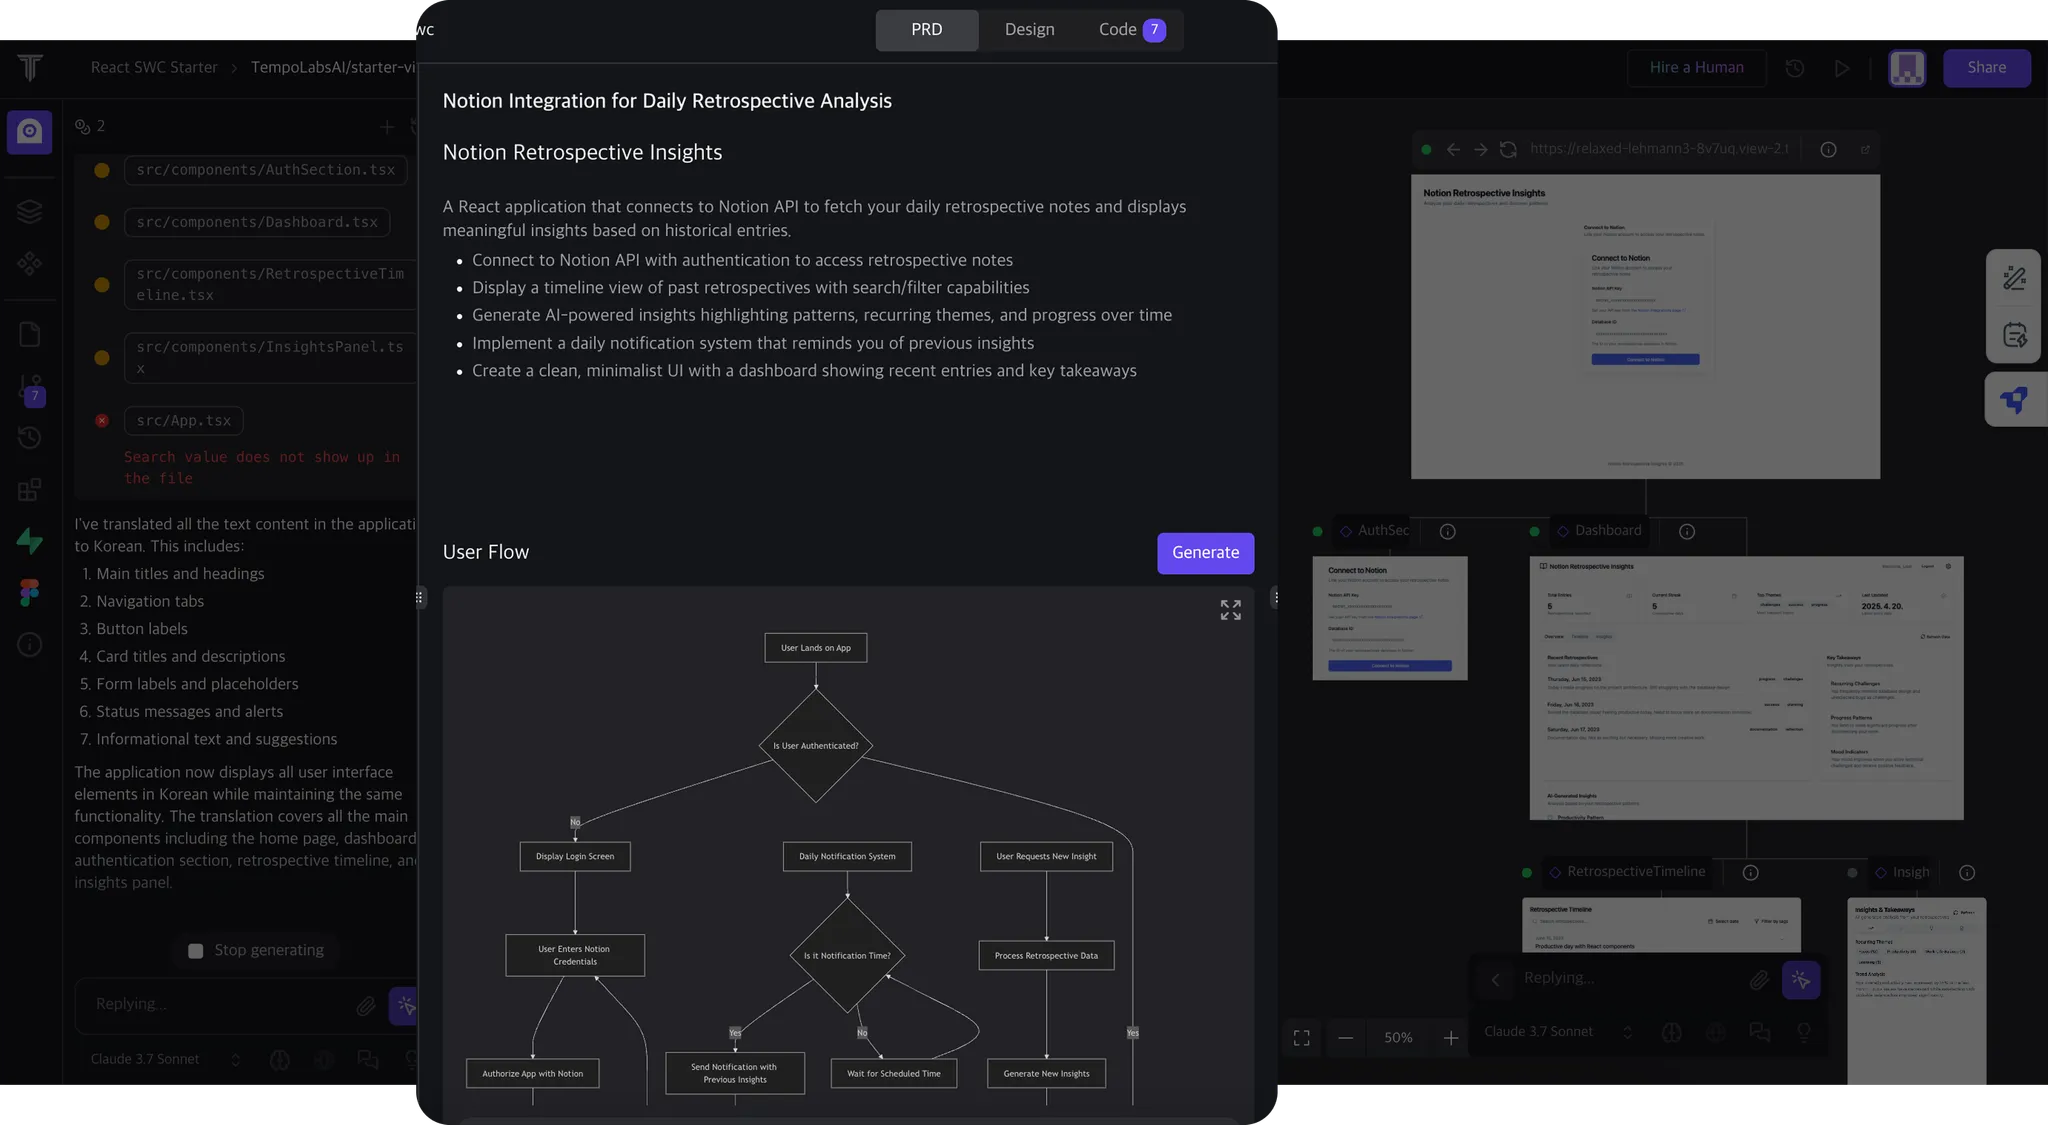The height and width of the screenshot is (1125, 2048).
Task: Open src/components/AuthSection.tsx file chip
Action: pyautogui.click(x=266, y=170)
